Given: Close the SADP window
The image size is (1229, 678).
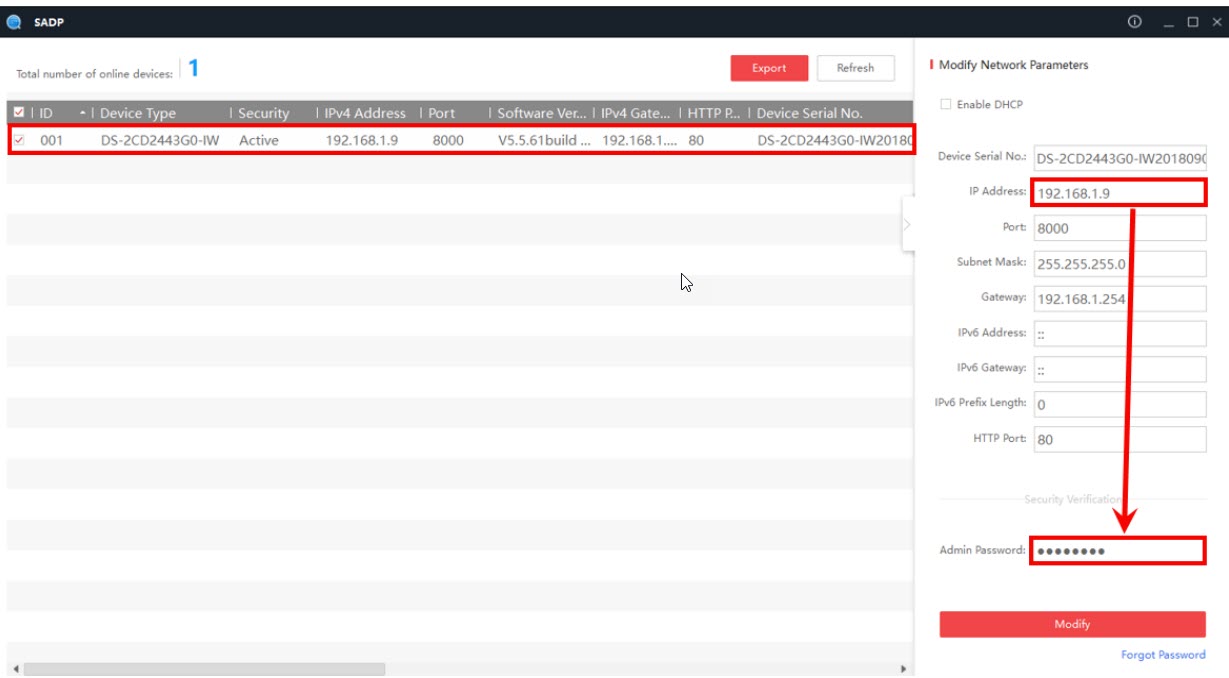Looking at the screenshot, I should pyautogui.click(x=1216, y=22).
